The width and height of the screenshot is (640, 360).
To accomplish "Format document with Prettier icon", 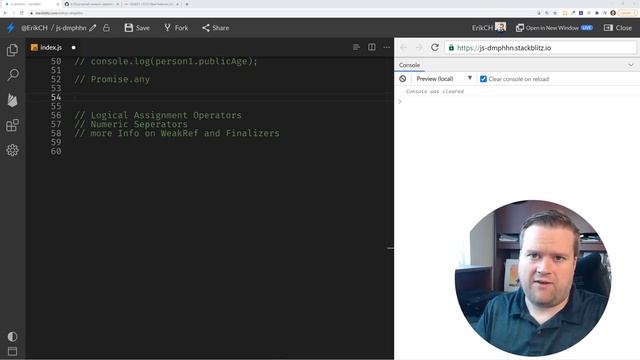I will tap(356, 47).
